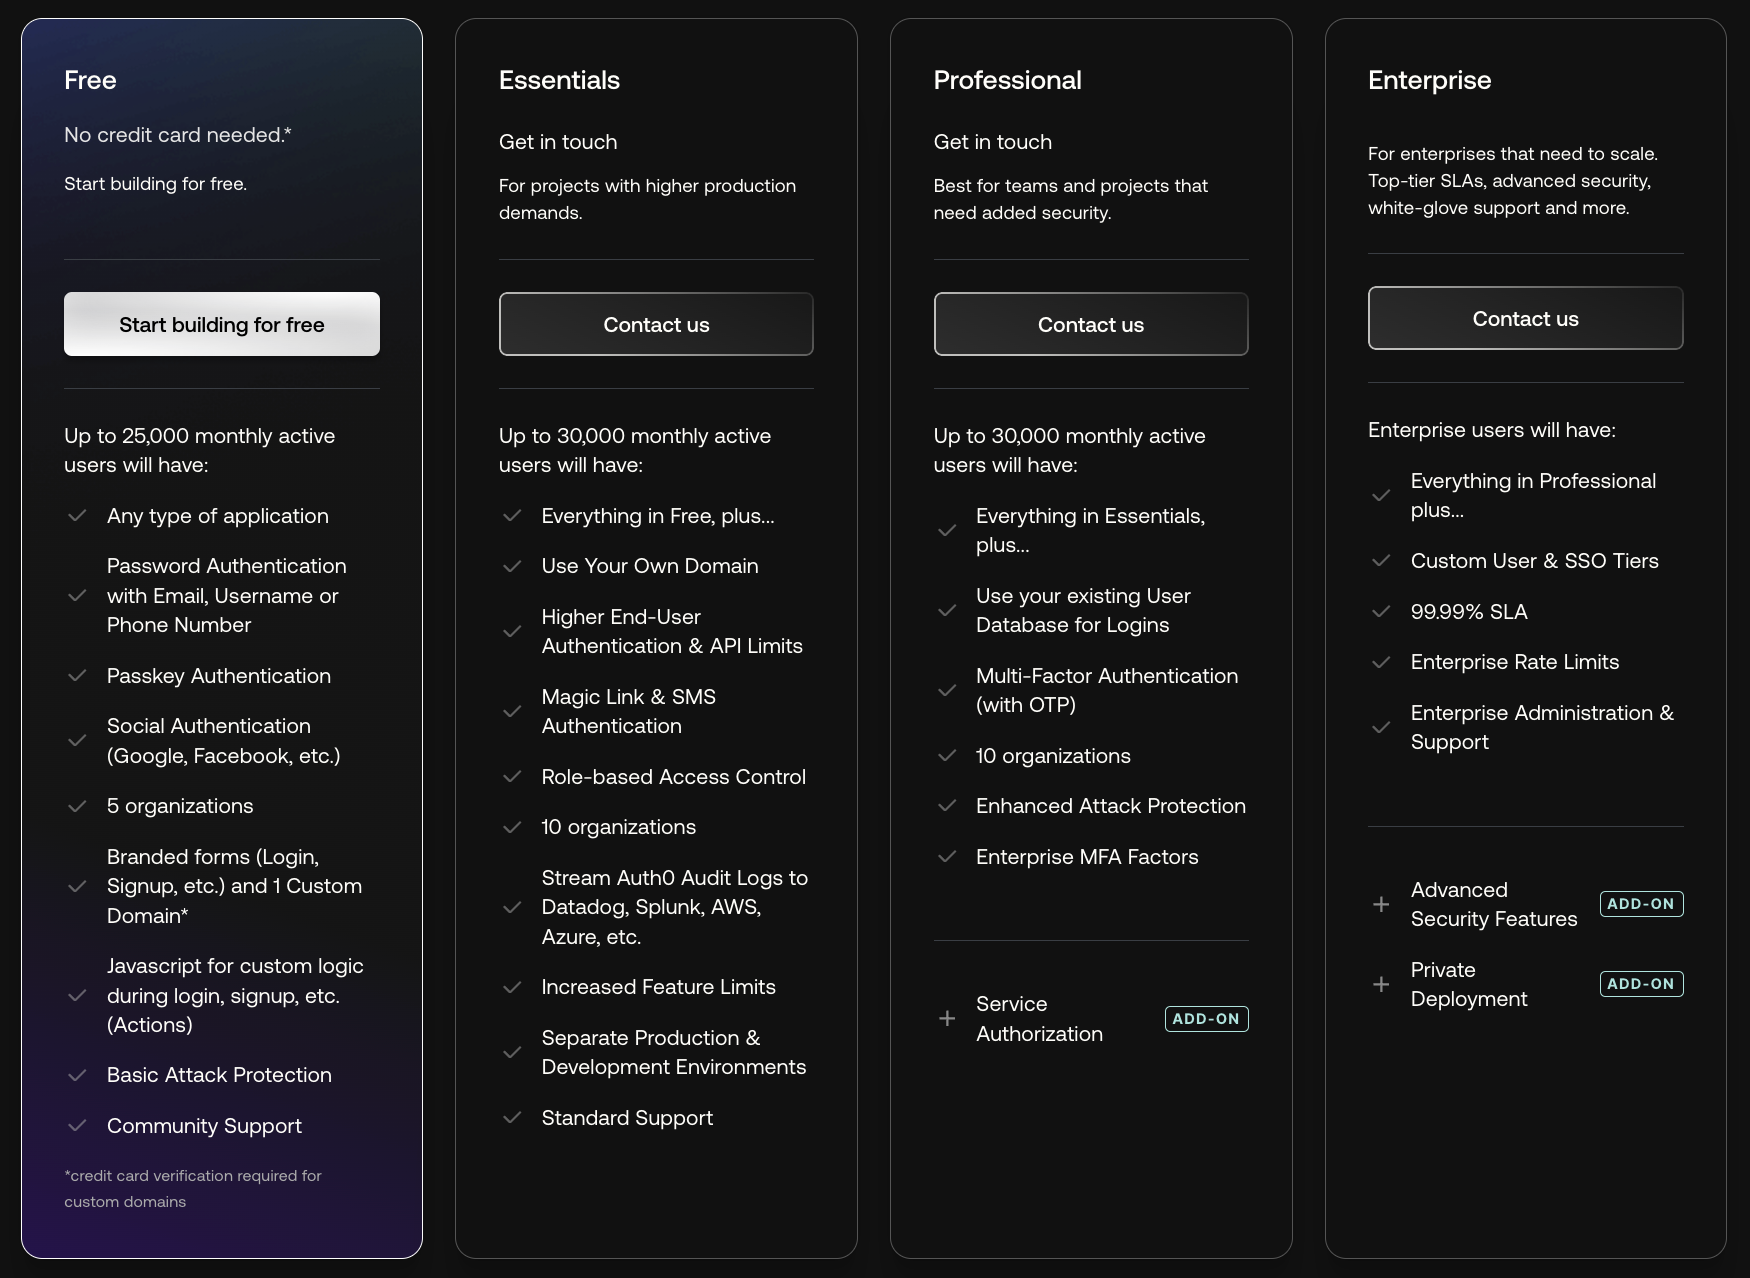The height and width of the screenshot is (1278, 1750).
Task: Click the checkmark next to Passkey Authentication
Action: 77,676
